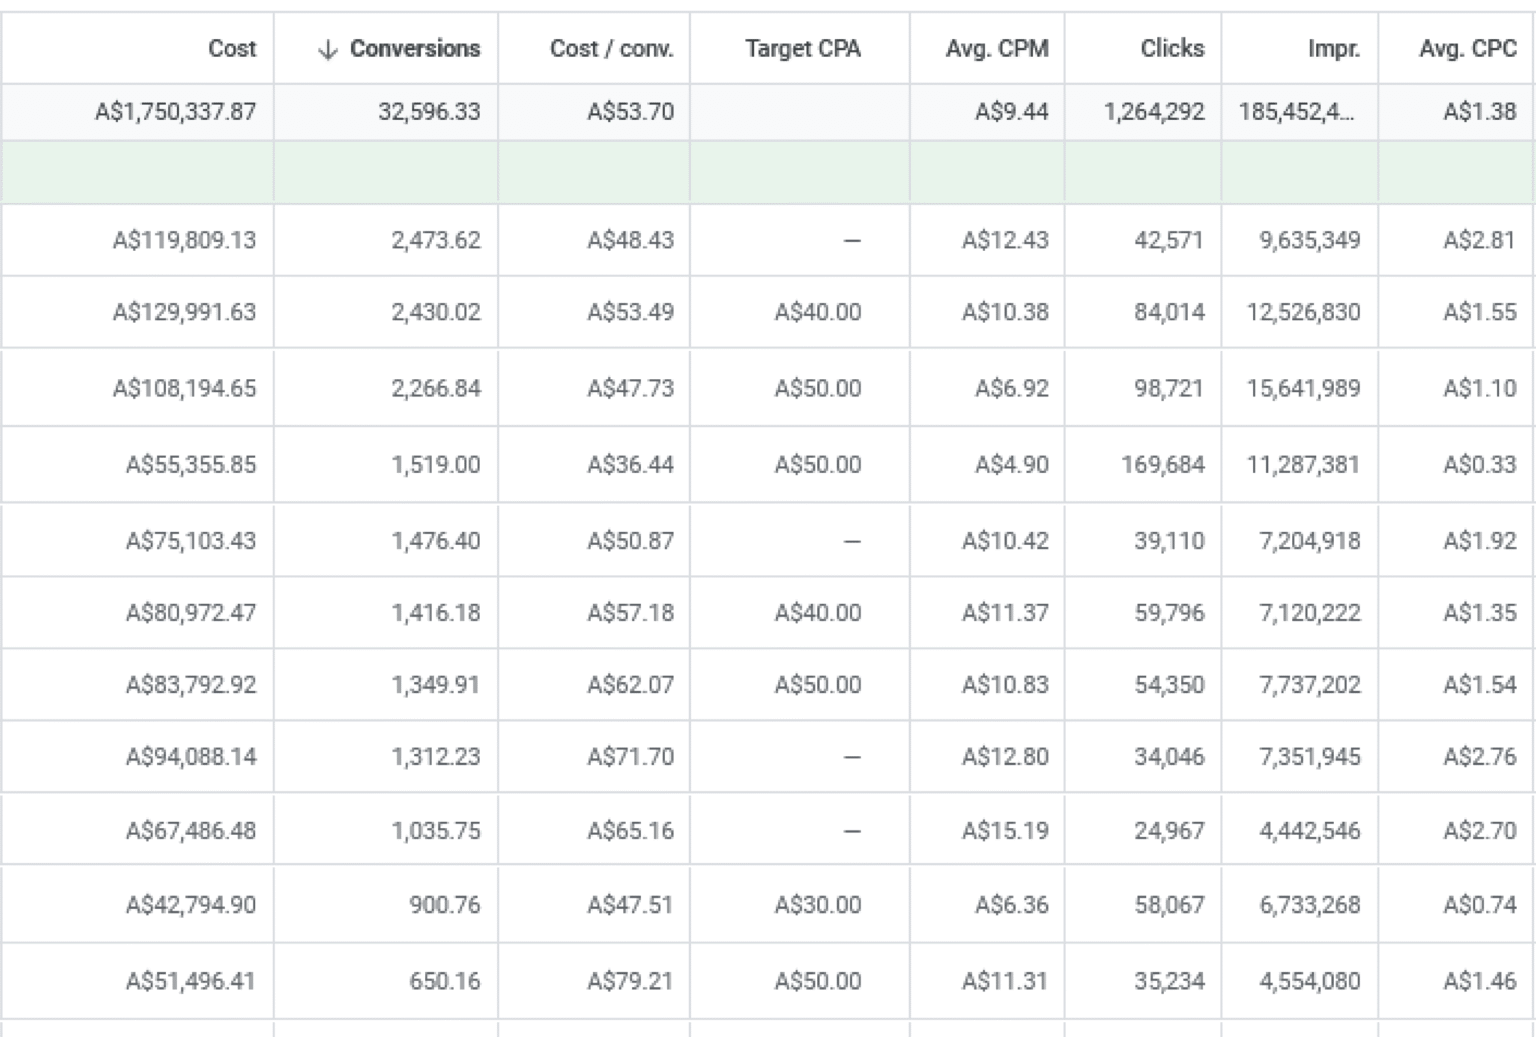Select total Avg. CPC A$1.38
1536x1037 pixels.
tap(1479, 112)
